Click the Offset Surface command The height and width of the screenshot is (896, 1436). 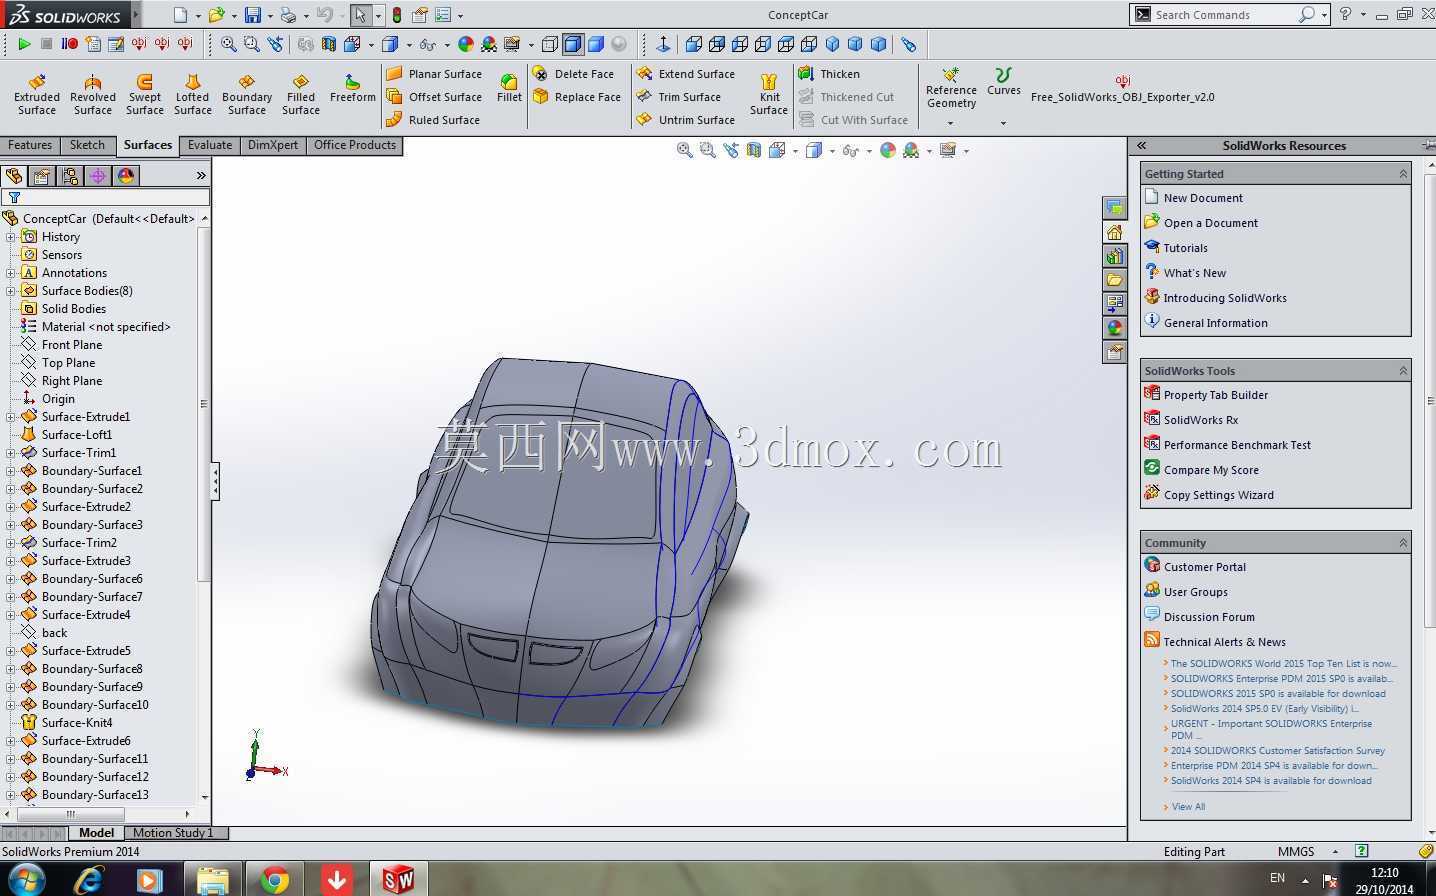point(434,97)
